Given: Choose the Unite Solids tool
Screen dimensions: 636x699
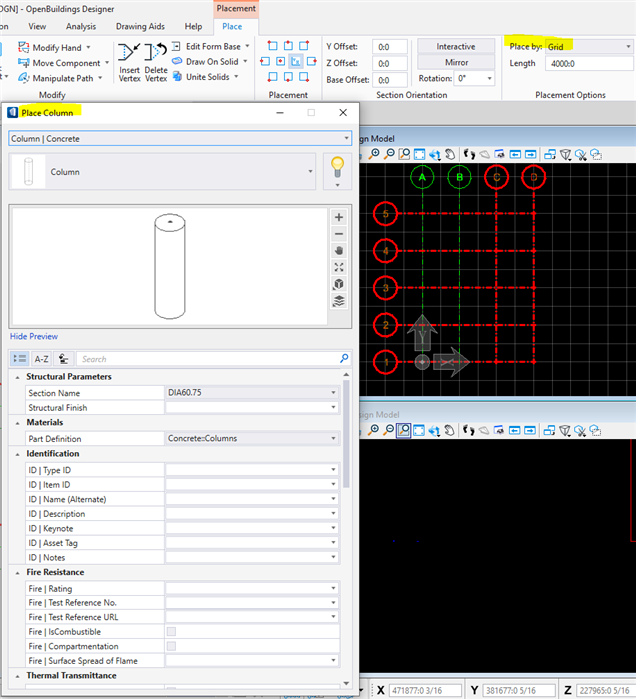Looking at the screenshot, I should tap(205, 77).
